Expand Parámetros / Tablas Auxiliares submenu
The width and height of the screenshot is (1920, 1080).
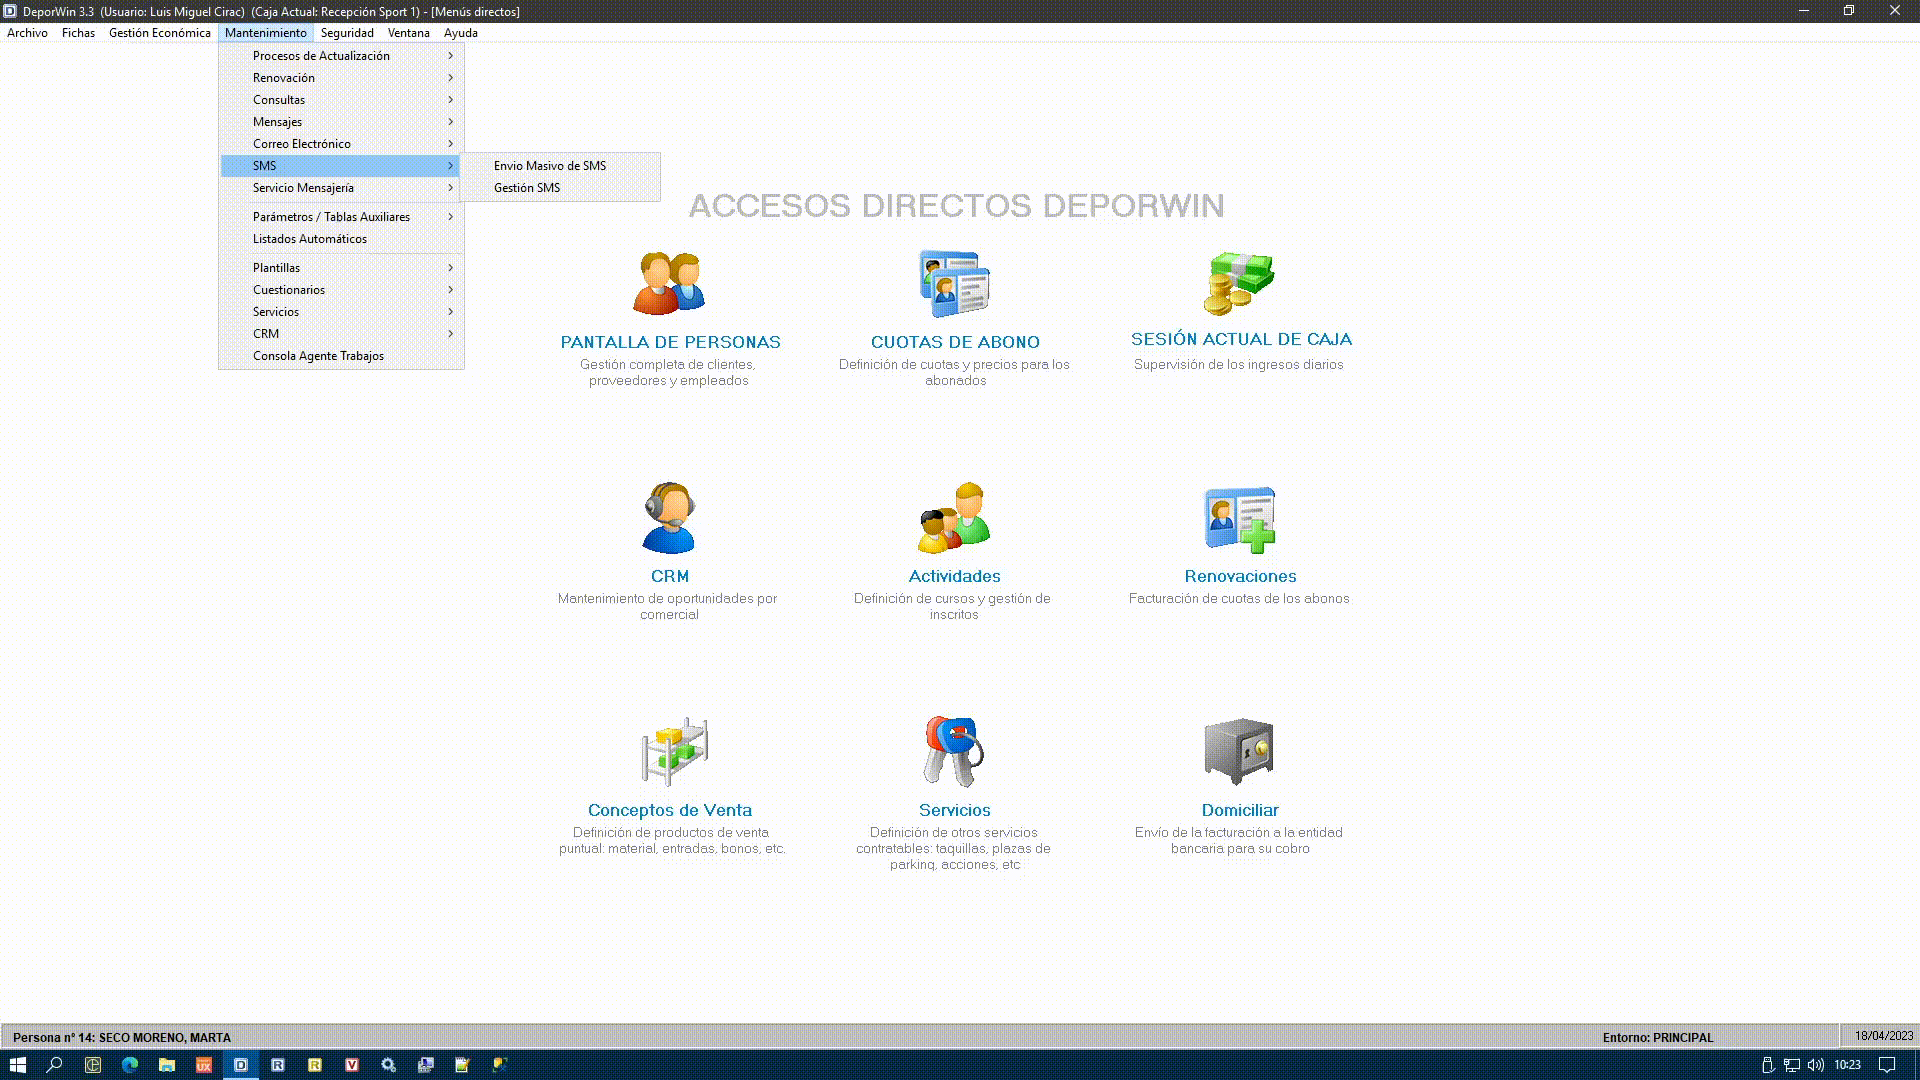pos(341,217)
